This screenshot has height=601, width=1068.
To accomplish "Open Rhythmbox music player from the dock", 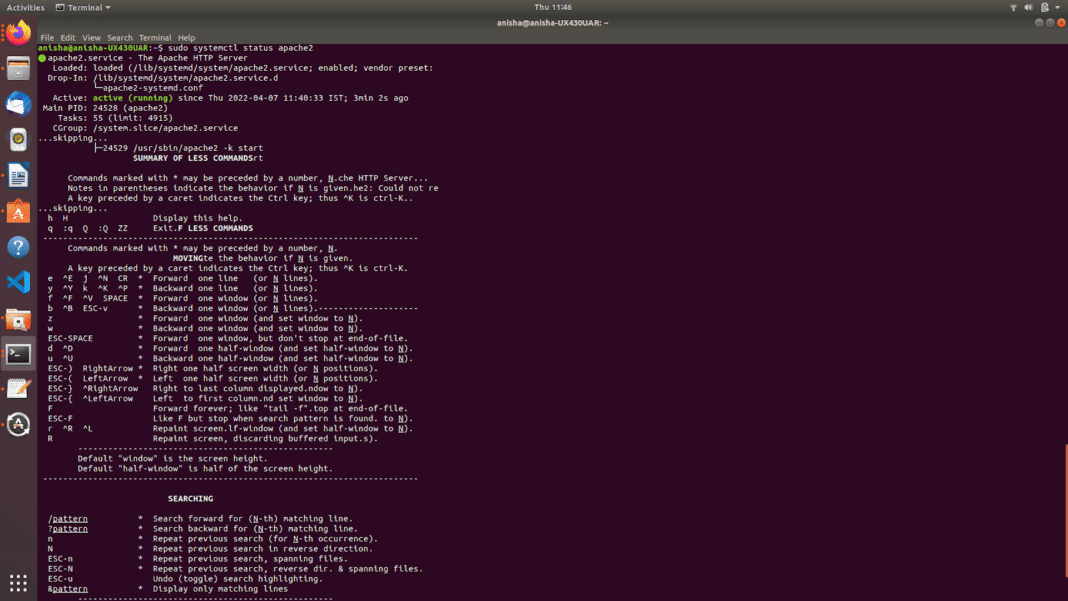I will point(17,139).
